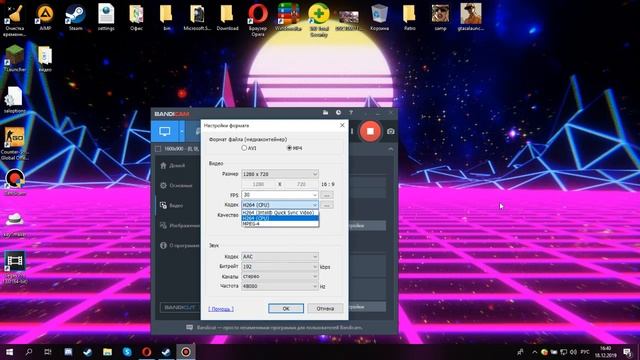Open the FPS dropdown showing 30
The height and width of the screenshot is (360, 640).
coord(280,195)
